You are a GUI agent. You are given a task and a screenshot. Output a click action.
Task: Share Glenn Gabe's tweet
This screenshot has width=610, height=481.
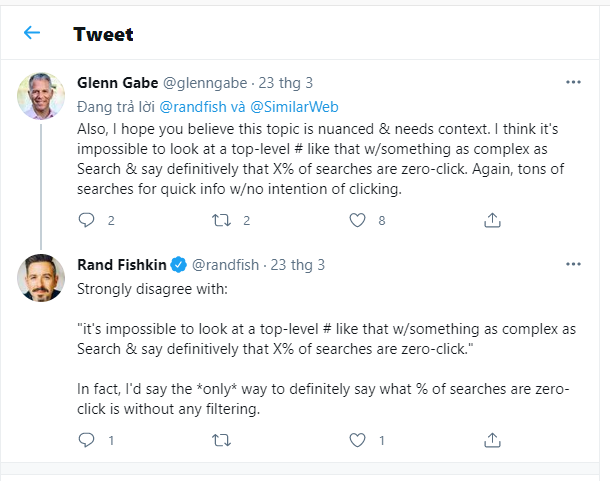[492, 220]
